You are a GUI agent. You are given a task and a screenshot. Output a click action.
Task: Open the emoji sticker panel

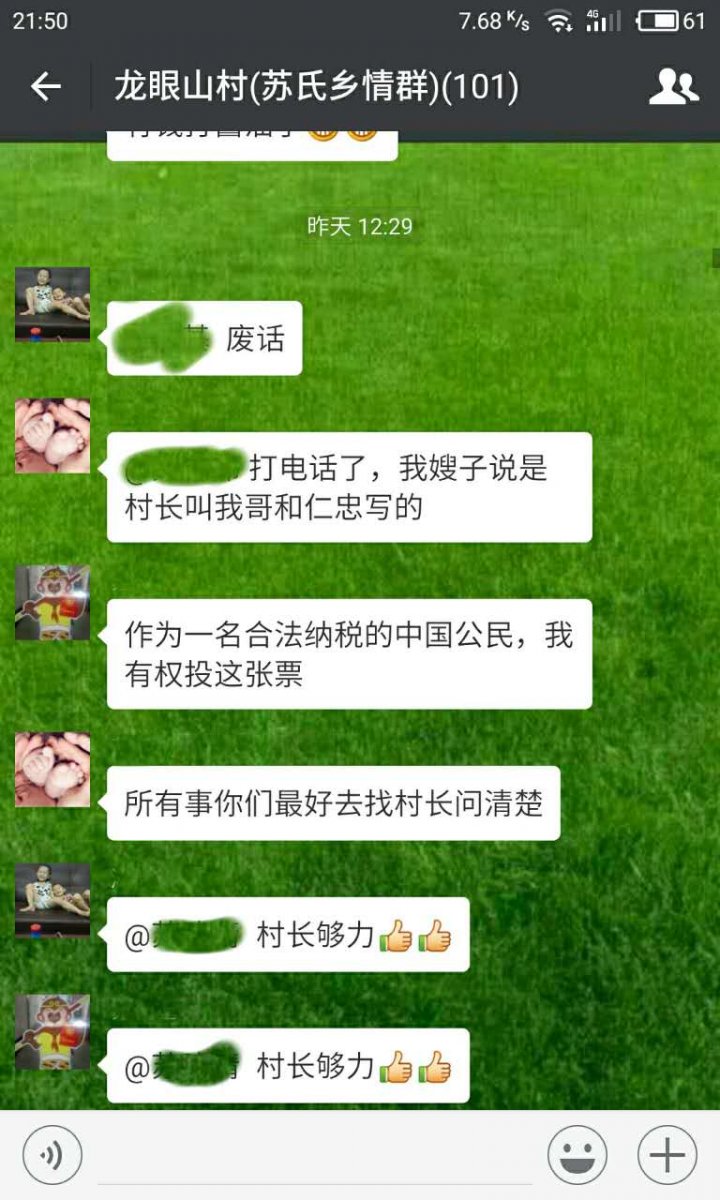pos(577,1156)
